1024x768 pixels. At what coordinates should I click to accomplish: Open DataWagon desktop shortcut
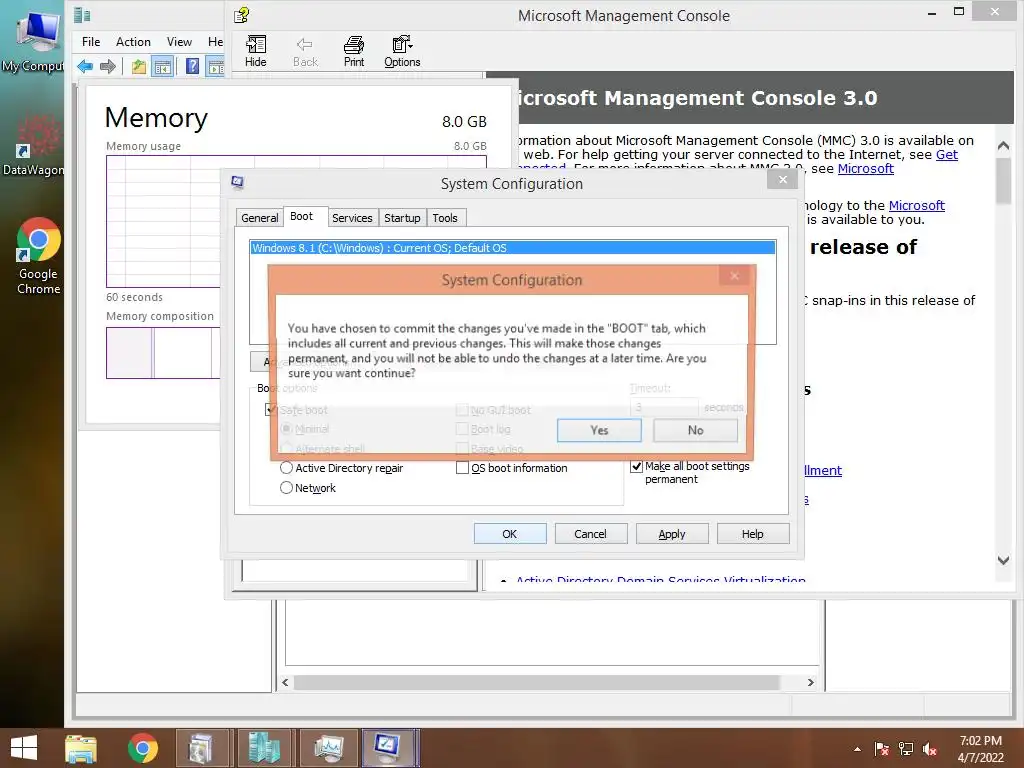click(34, 145)
